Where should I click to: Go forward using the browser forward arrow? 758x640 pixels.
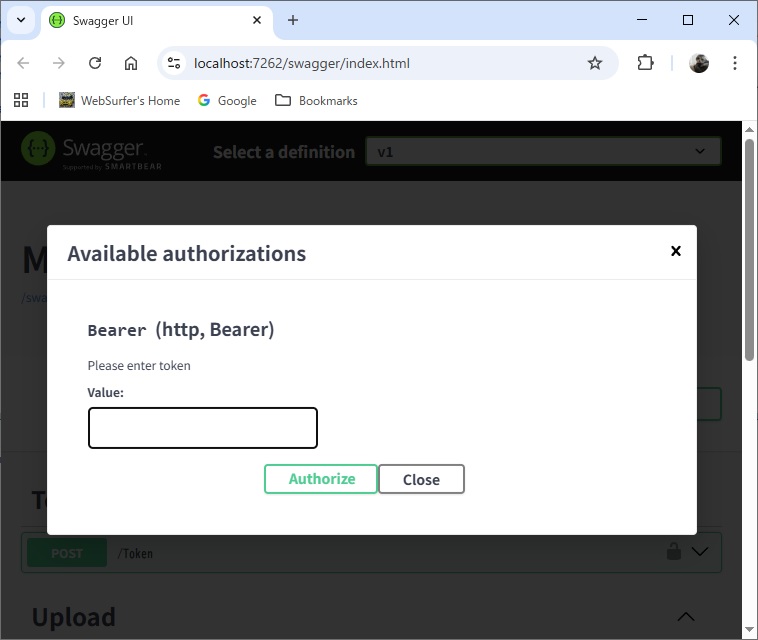pyautogui.click(x=58, y=63)
